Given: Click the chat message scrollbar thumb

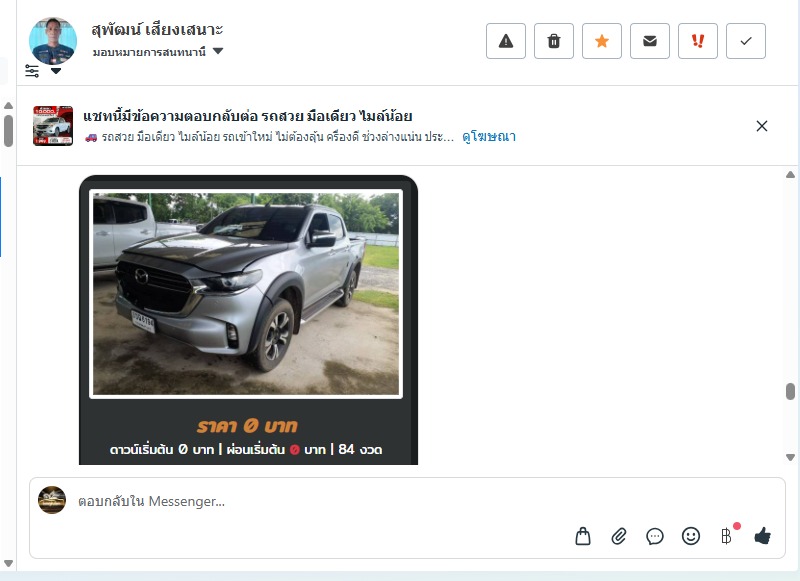Looking at the screenshot, I should (x=790, y=392).
